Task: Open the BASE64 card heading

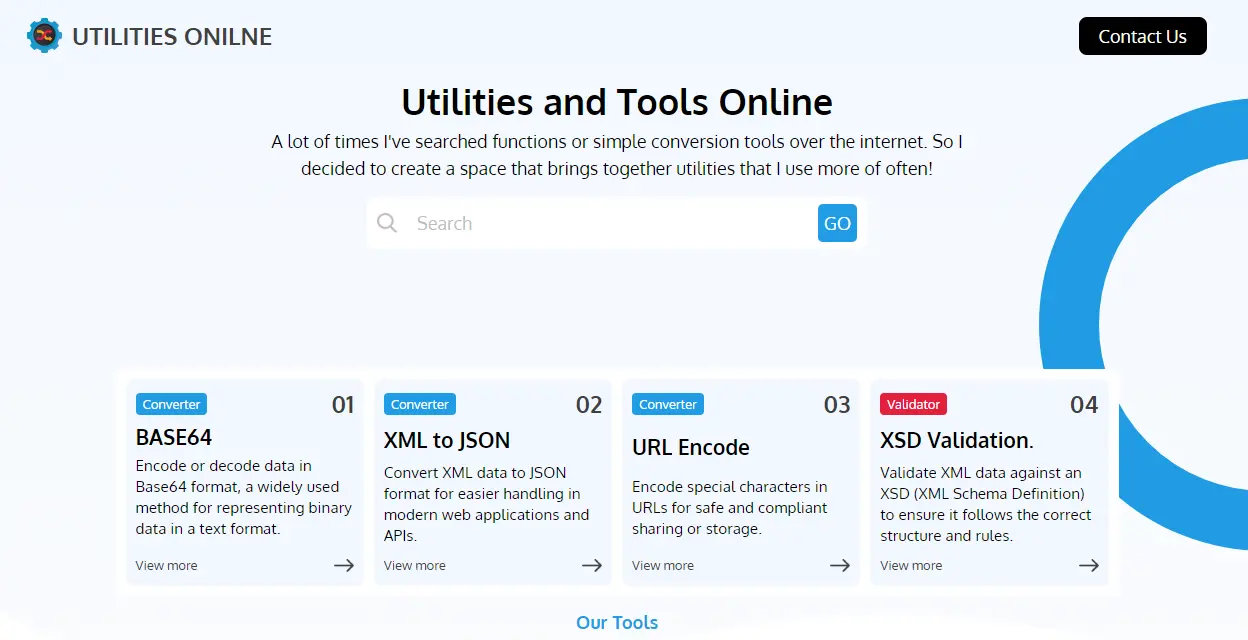Action: [x=174, y=437]
